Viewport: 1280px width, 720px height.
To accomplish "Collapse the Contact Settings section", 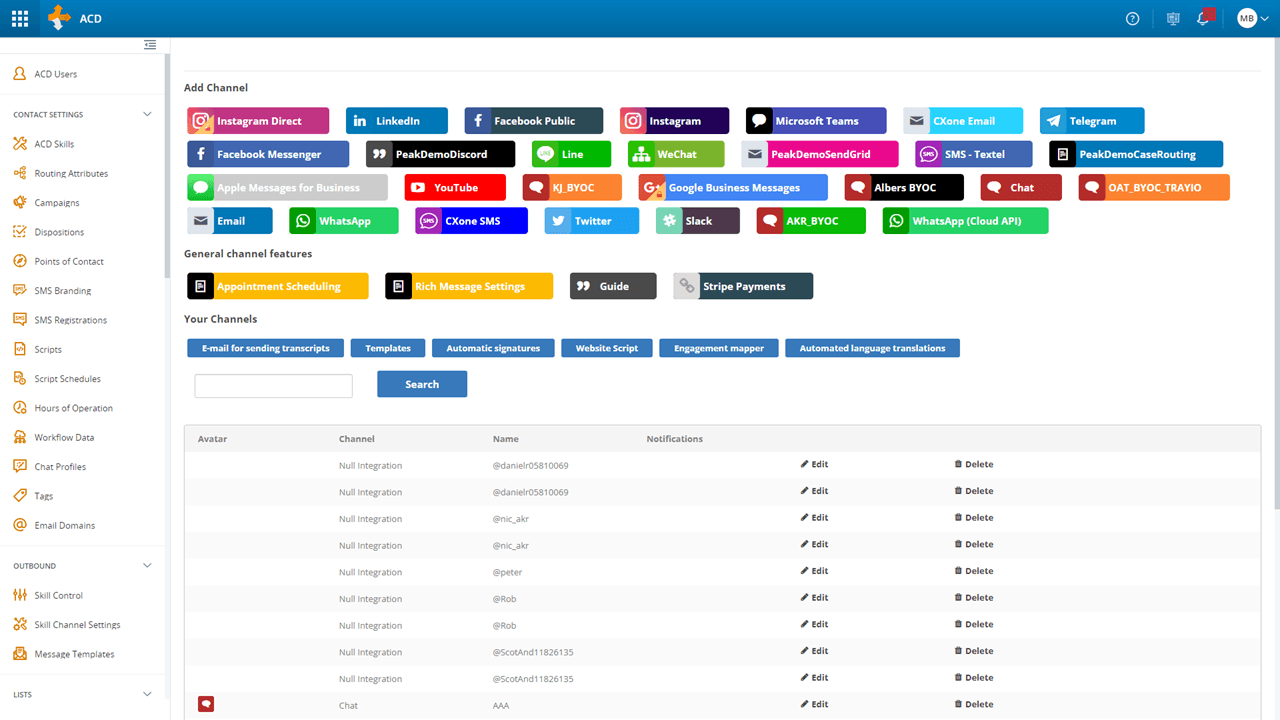I will click(147, 114).
